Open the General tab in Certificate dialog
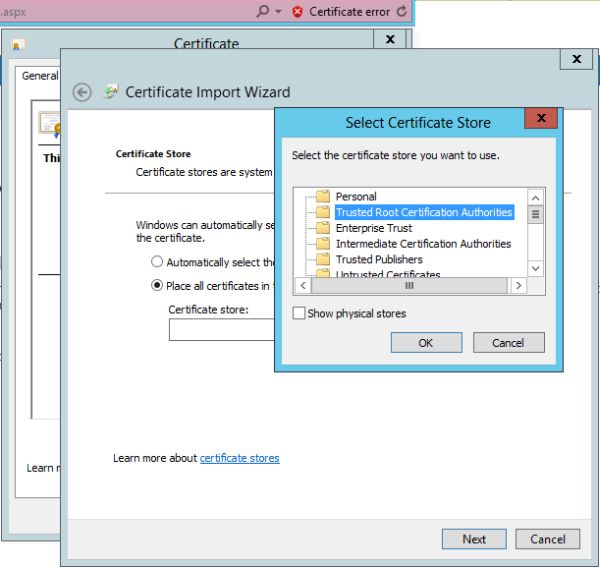This screenshot has width=600, height=567. pos(40,75)
